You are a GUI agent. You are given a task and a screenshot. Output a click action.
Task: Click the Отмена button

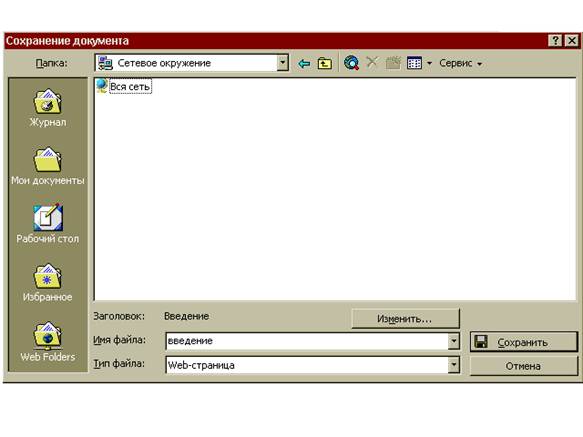pyautogui.click(x=524, y=366)
